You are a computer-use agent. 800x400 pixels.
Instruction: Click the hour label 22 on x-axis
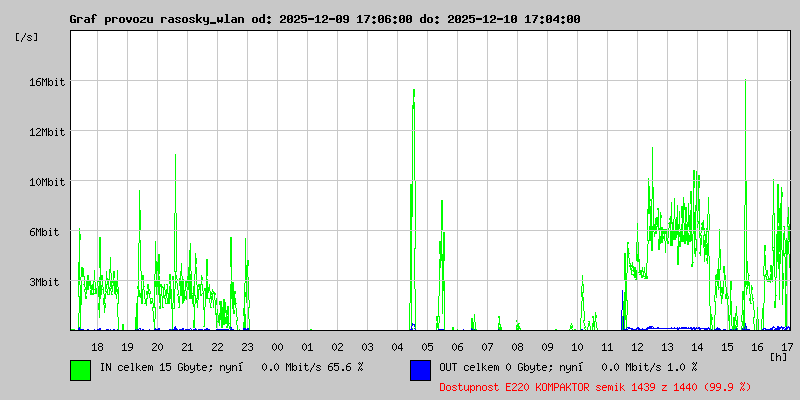point(217,347)
